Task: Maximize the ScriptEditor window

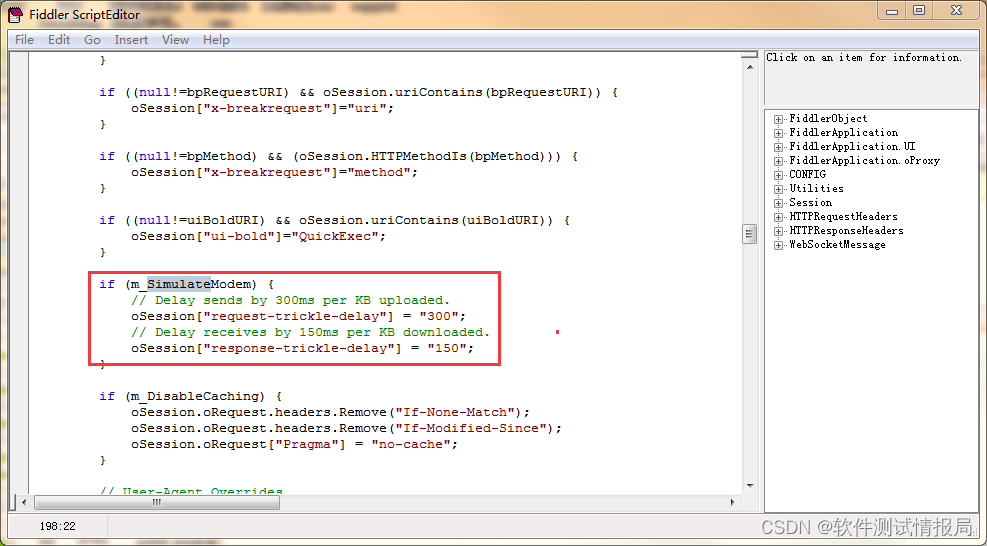Action: (x=920, y=10)
